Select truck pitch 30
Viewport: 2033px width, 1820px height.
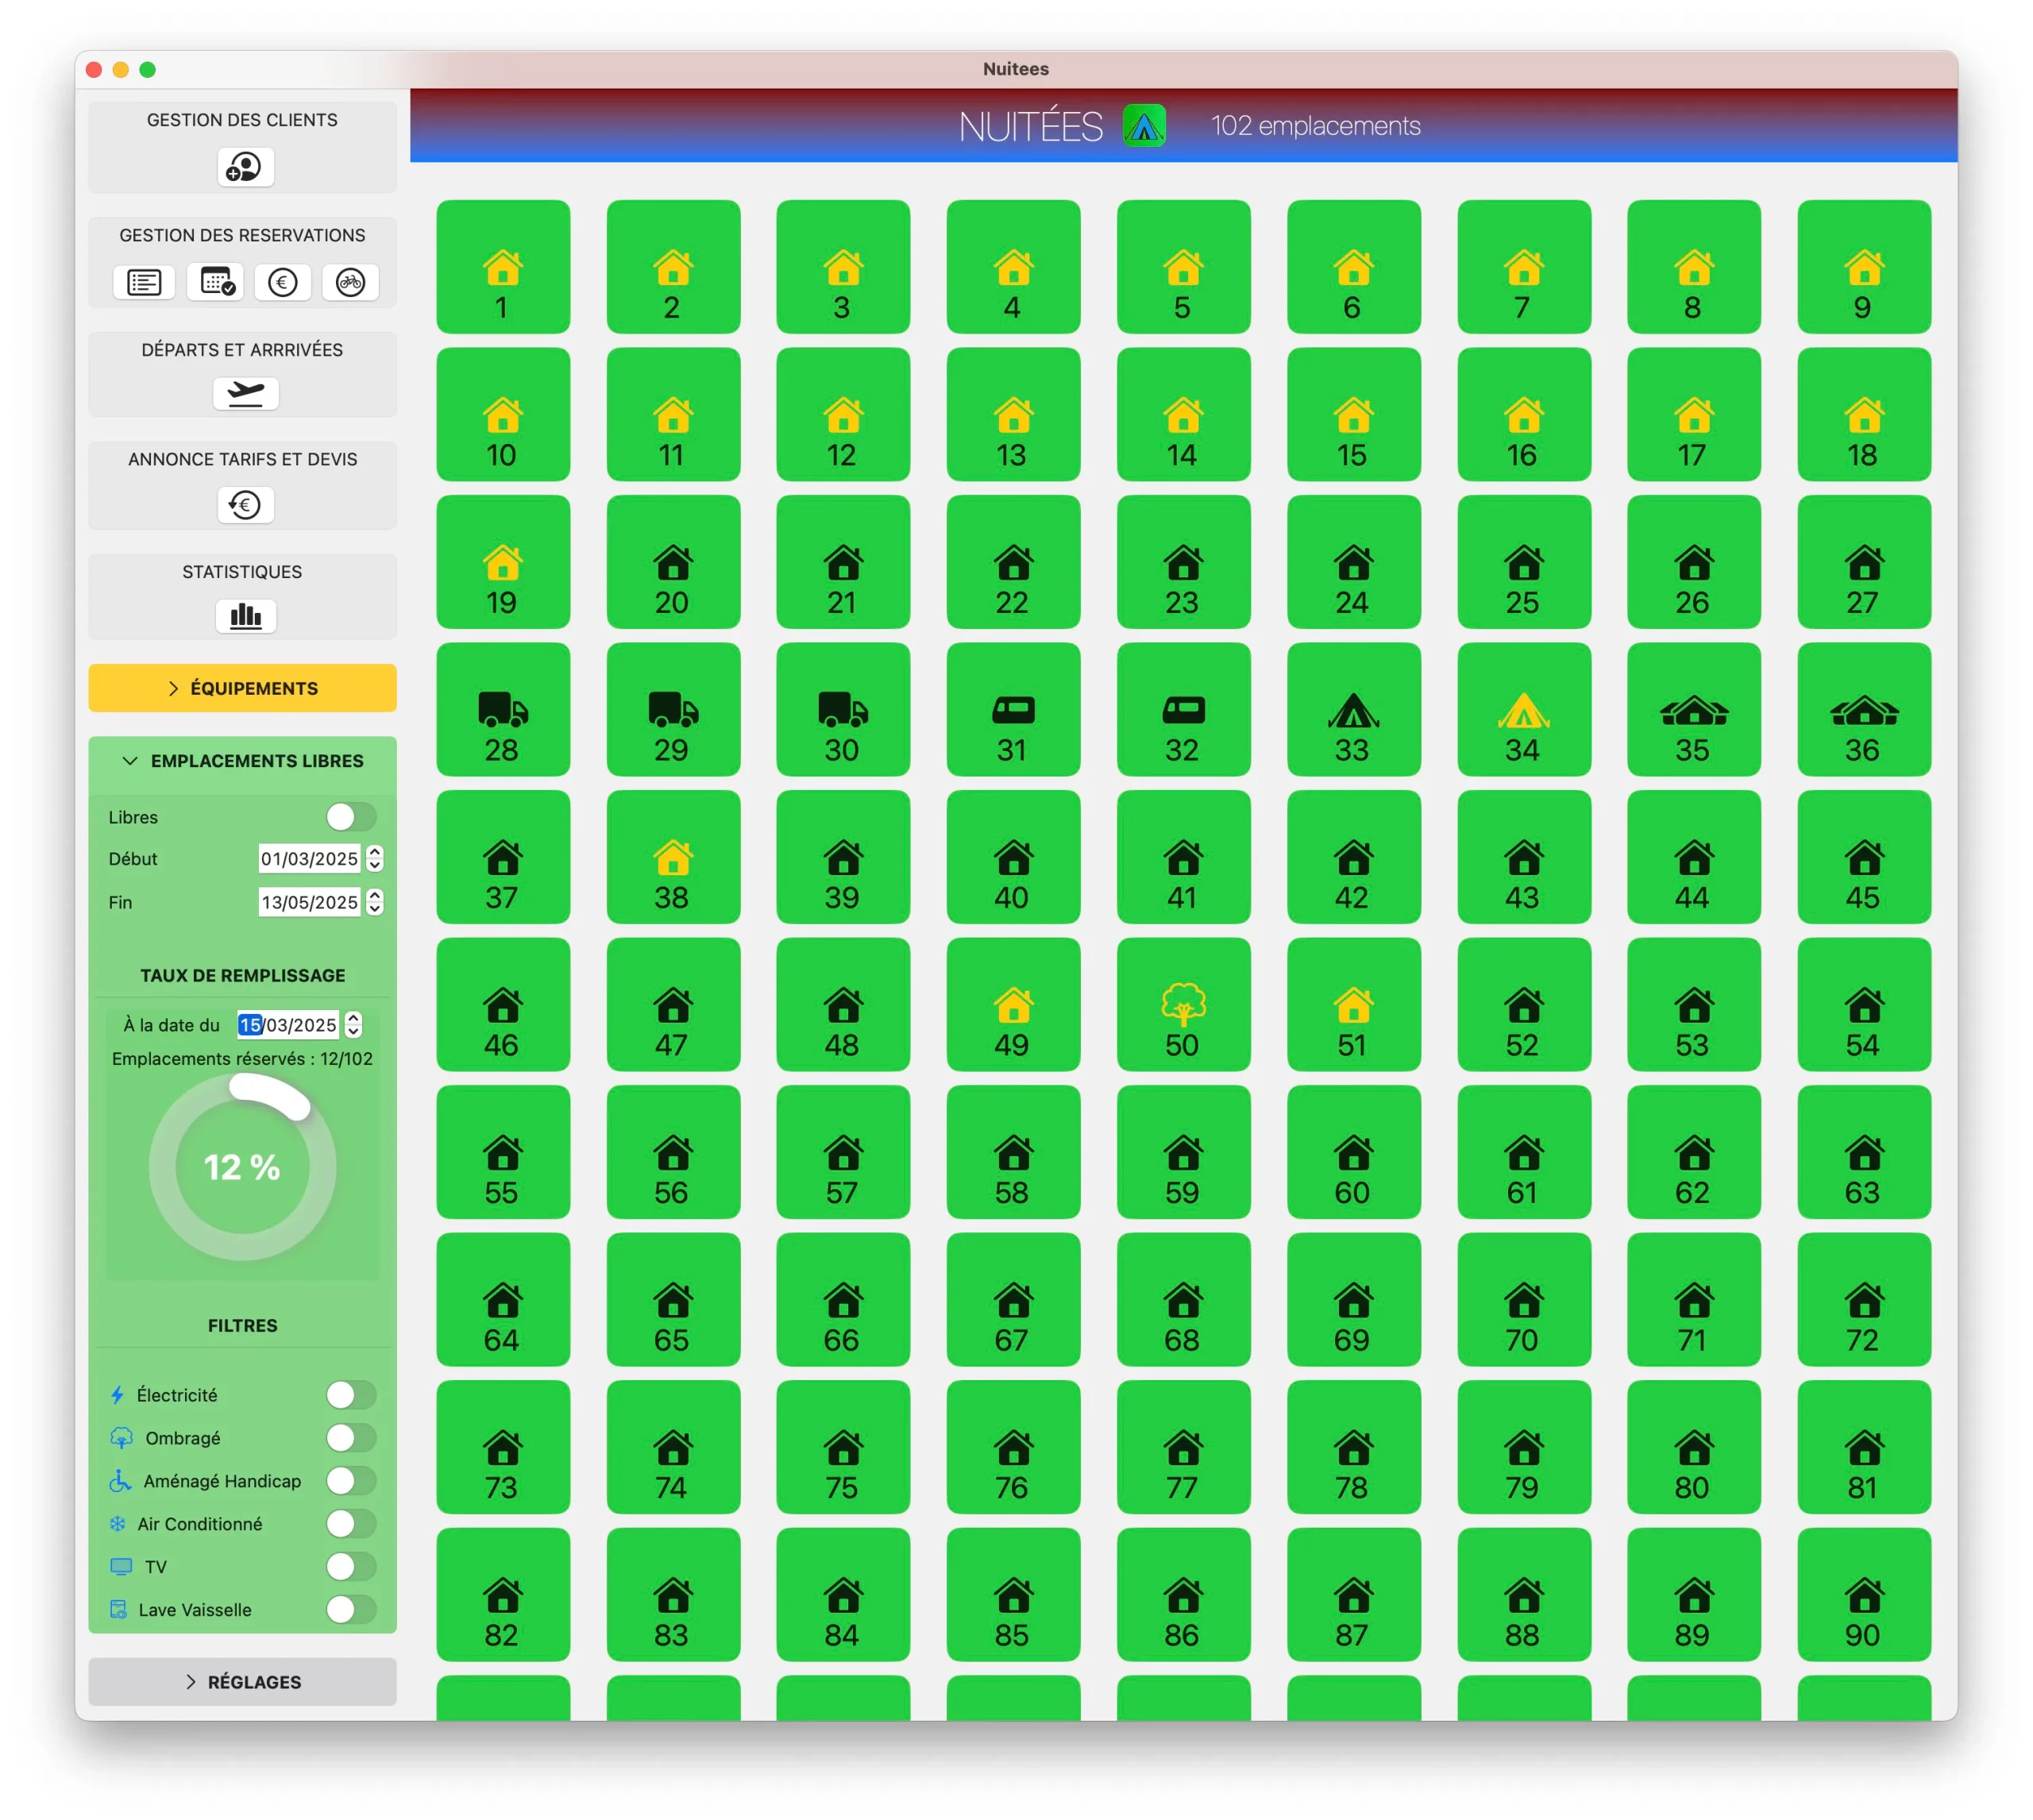tap(843, 709)
